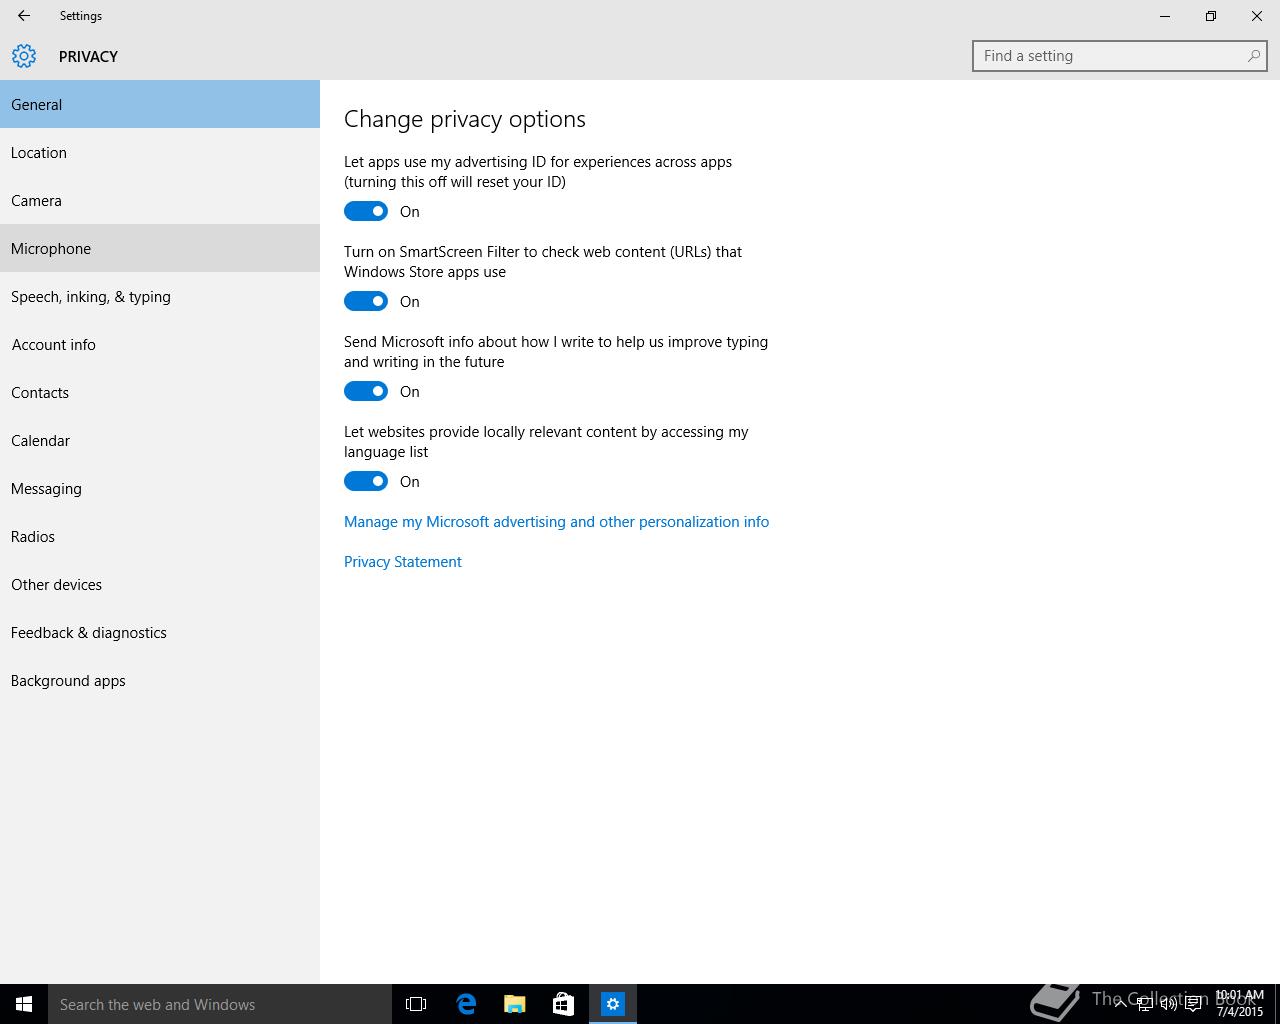The height and width of the screenshot is (1024, 1280).
Task: Click the taskbar clock showing 10:01 AM
Action: coord(1240,1004)
